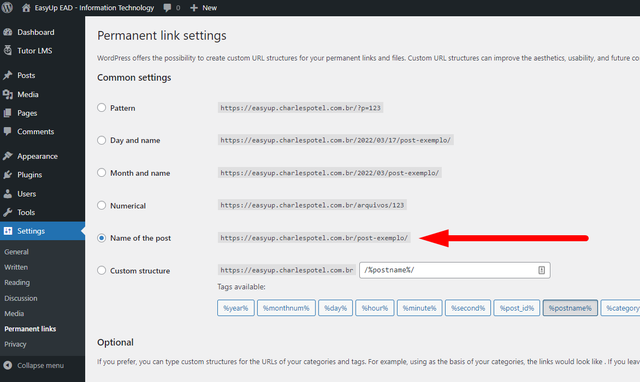
Task: Open the WordPress logo menu
Action: click(7, 7)
